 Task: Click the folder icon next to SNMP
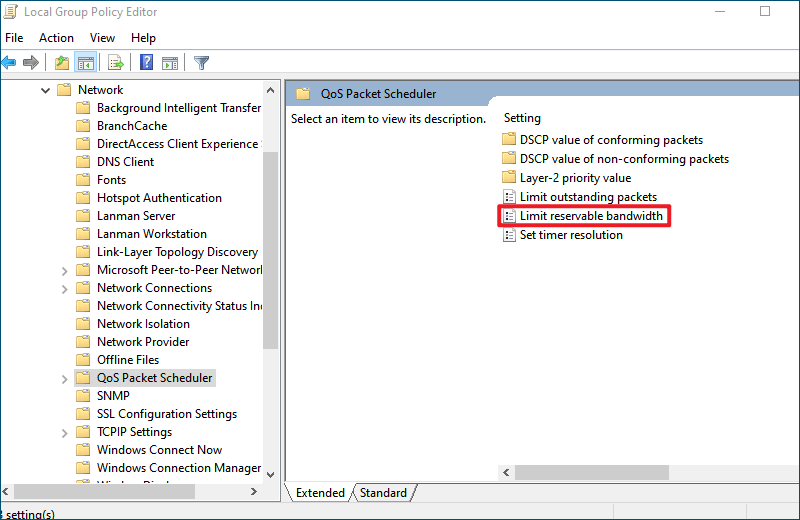83,395
